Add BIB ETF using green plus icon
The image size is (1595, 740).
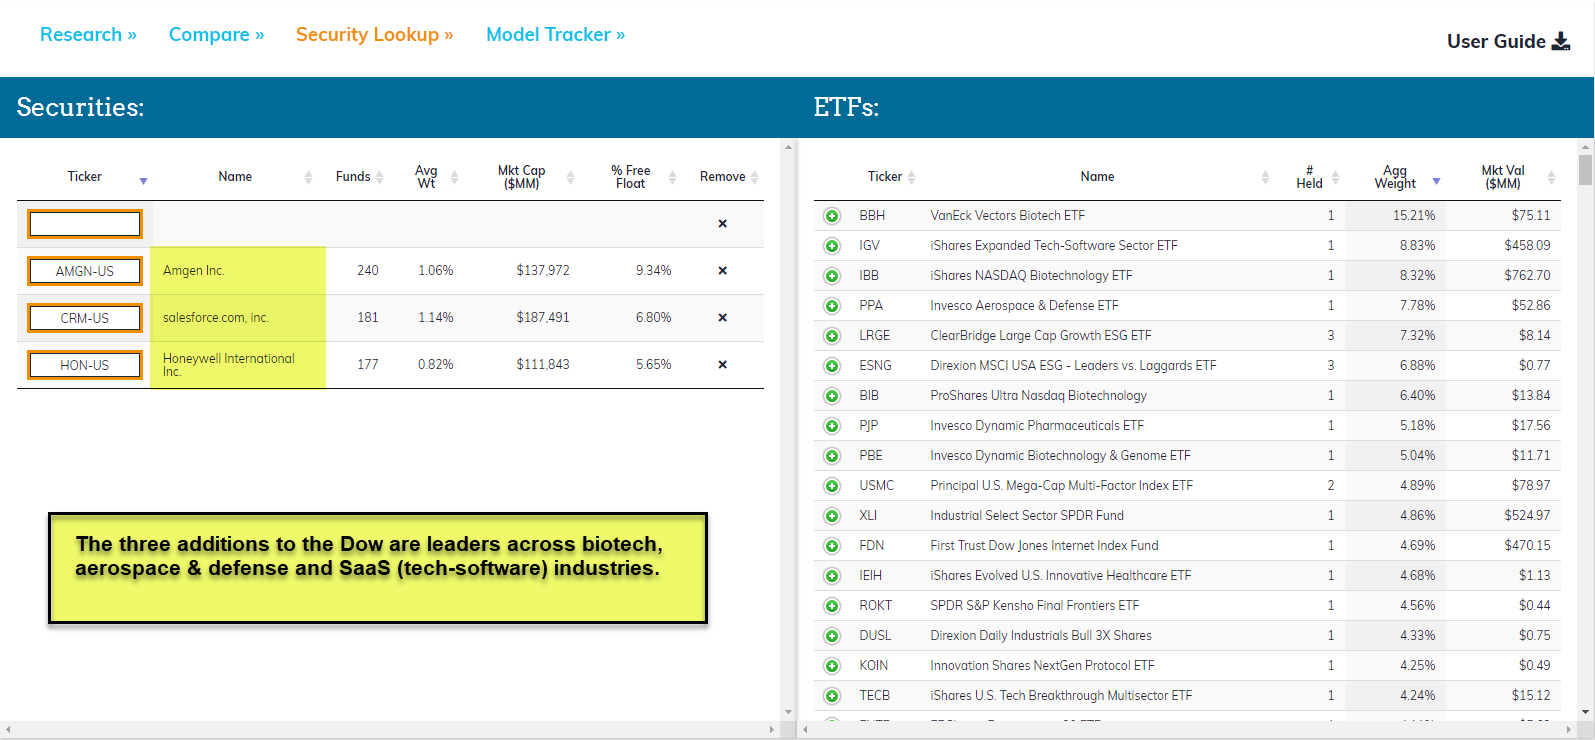(x=832, y=396)
